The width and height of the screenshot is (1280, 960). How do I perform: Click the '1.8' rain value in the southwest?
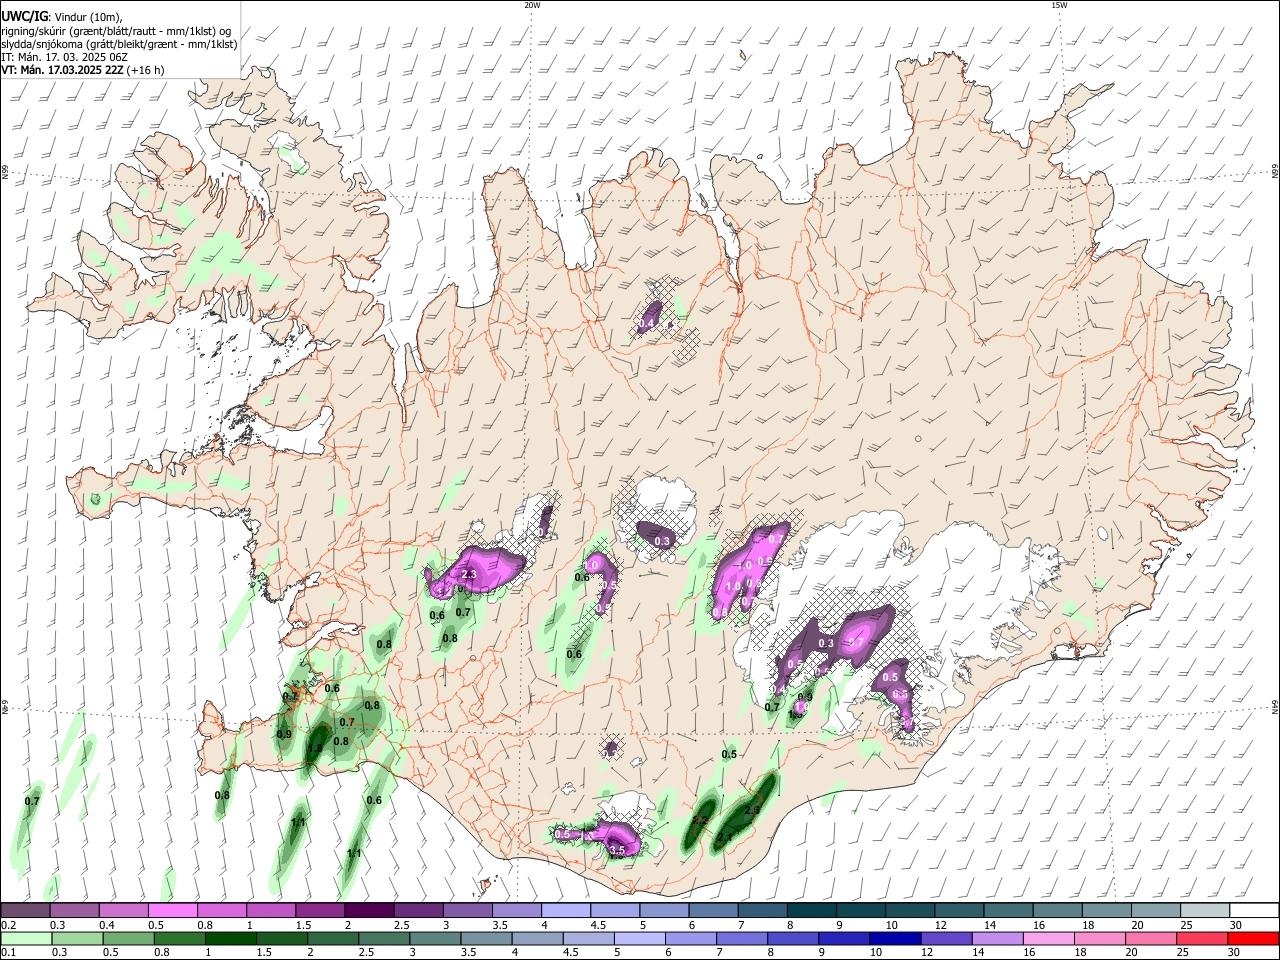tap(314, 748)
